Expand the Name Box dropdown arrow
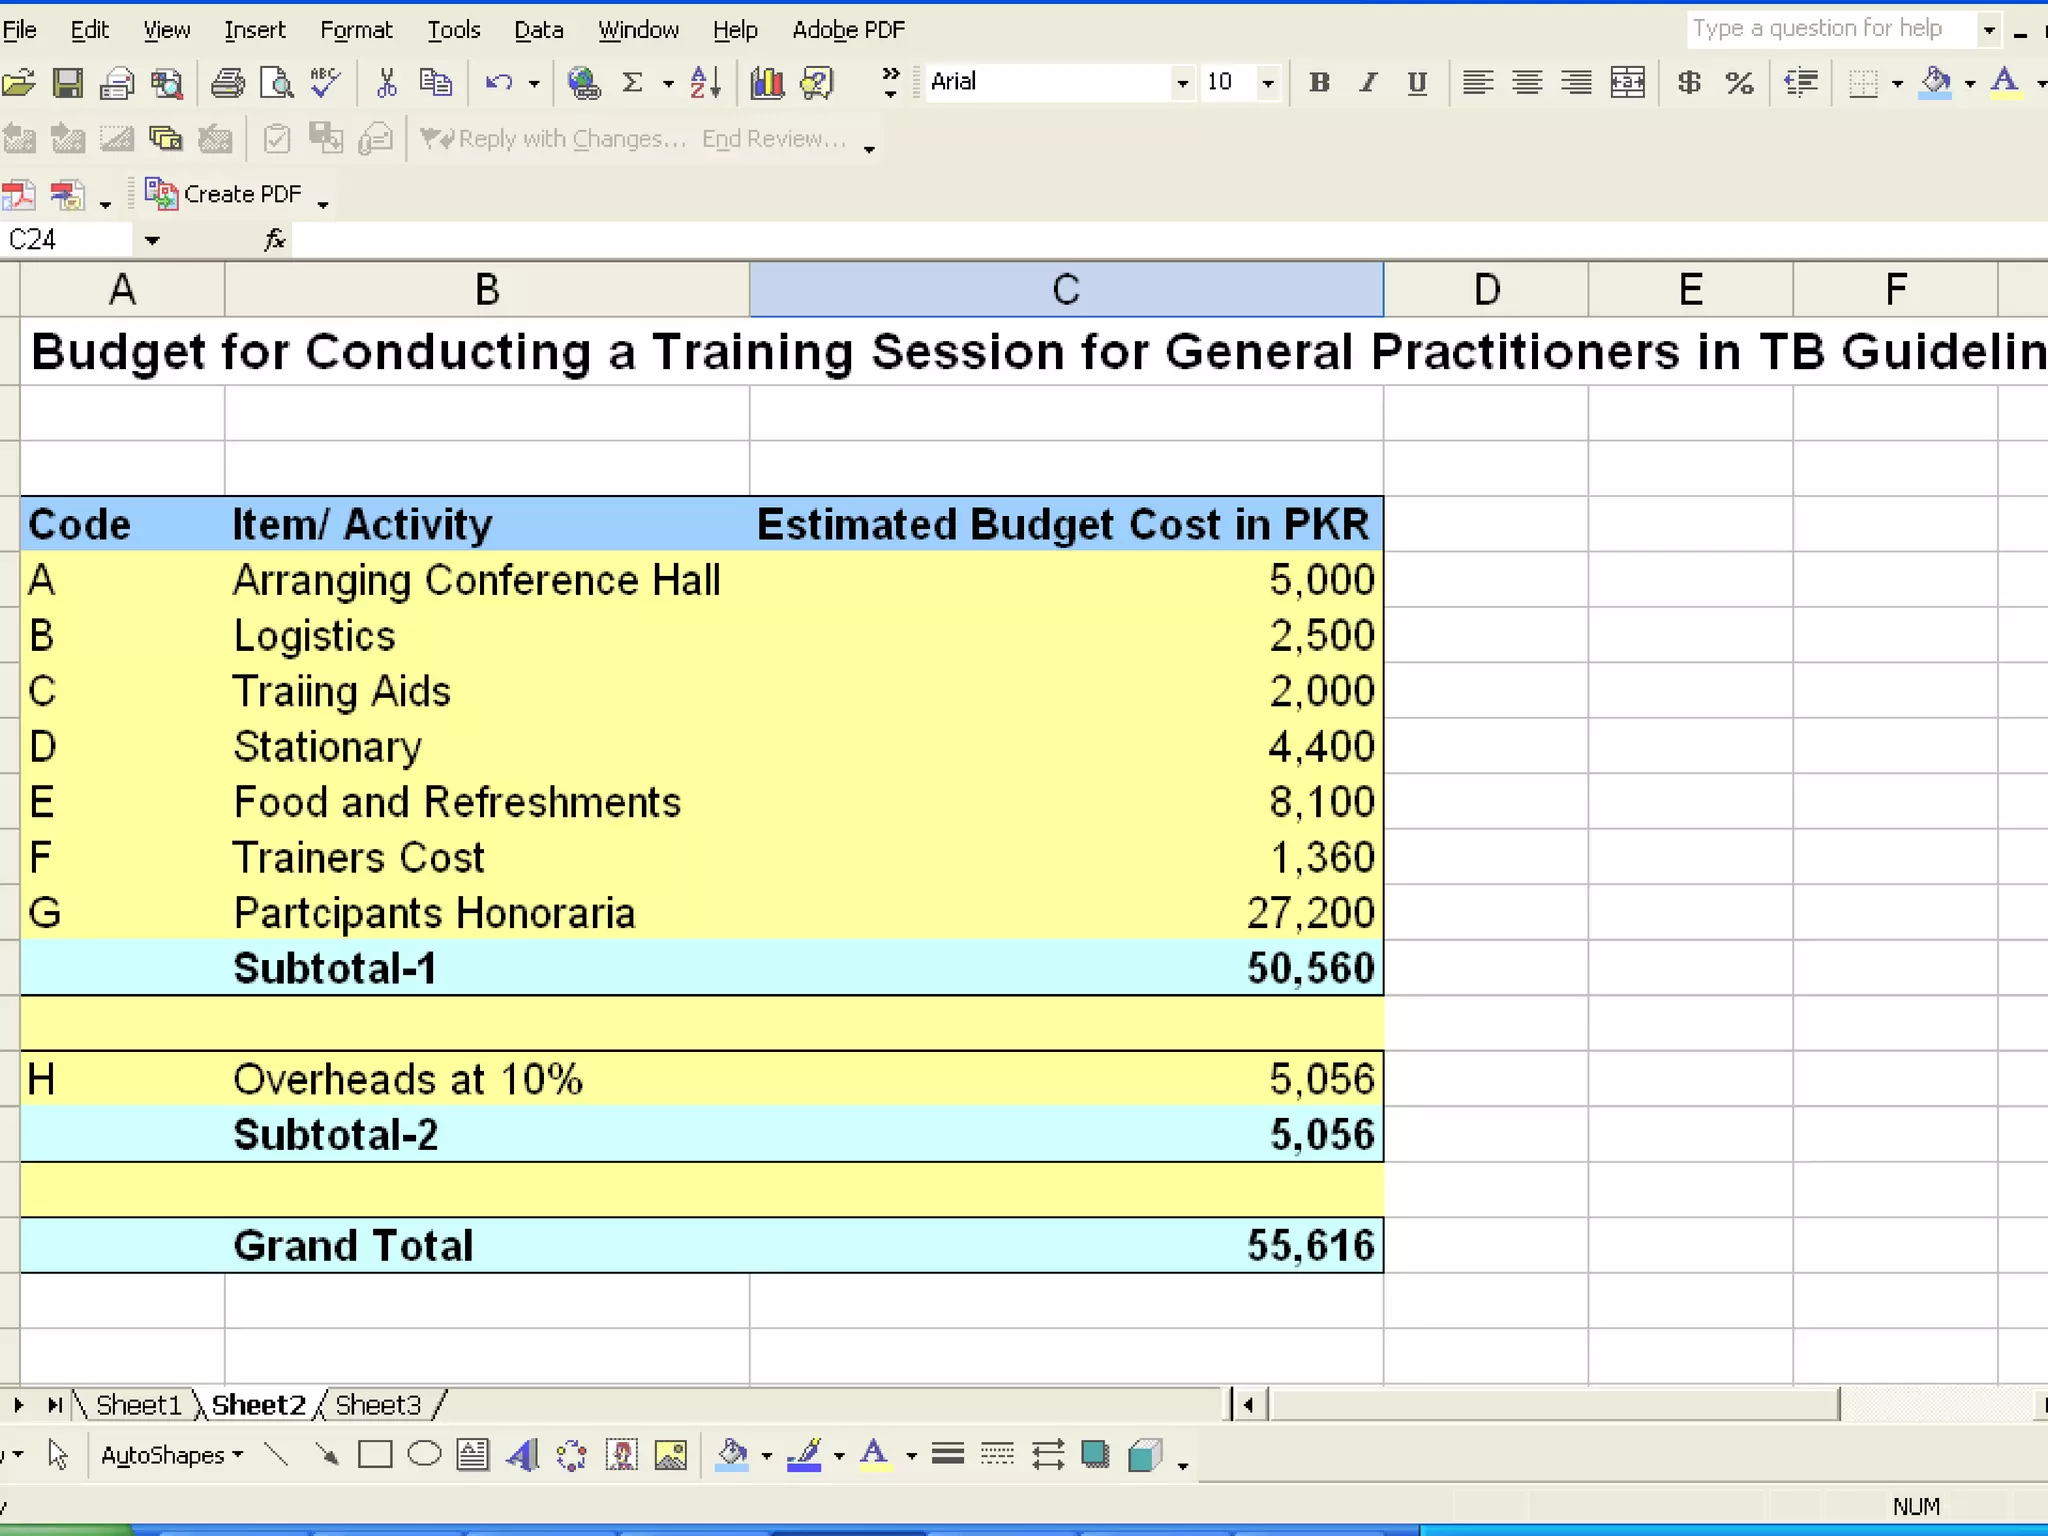 [x=152, y=240]
